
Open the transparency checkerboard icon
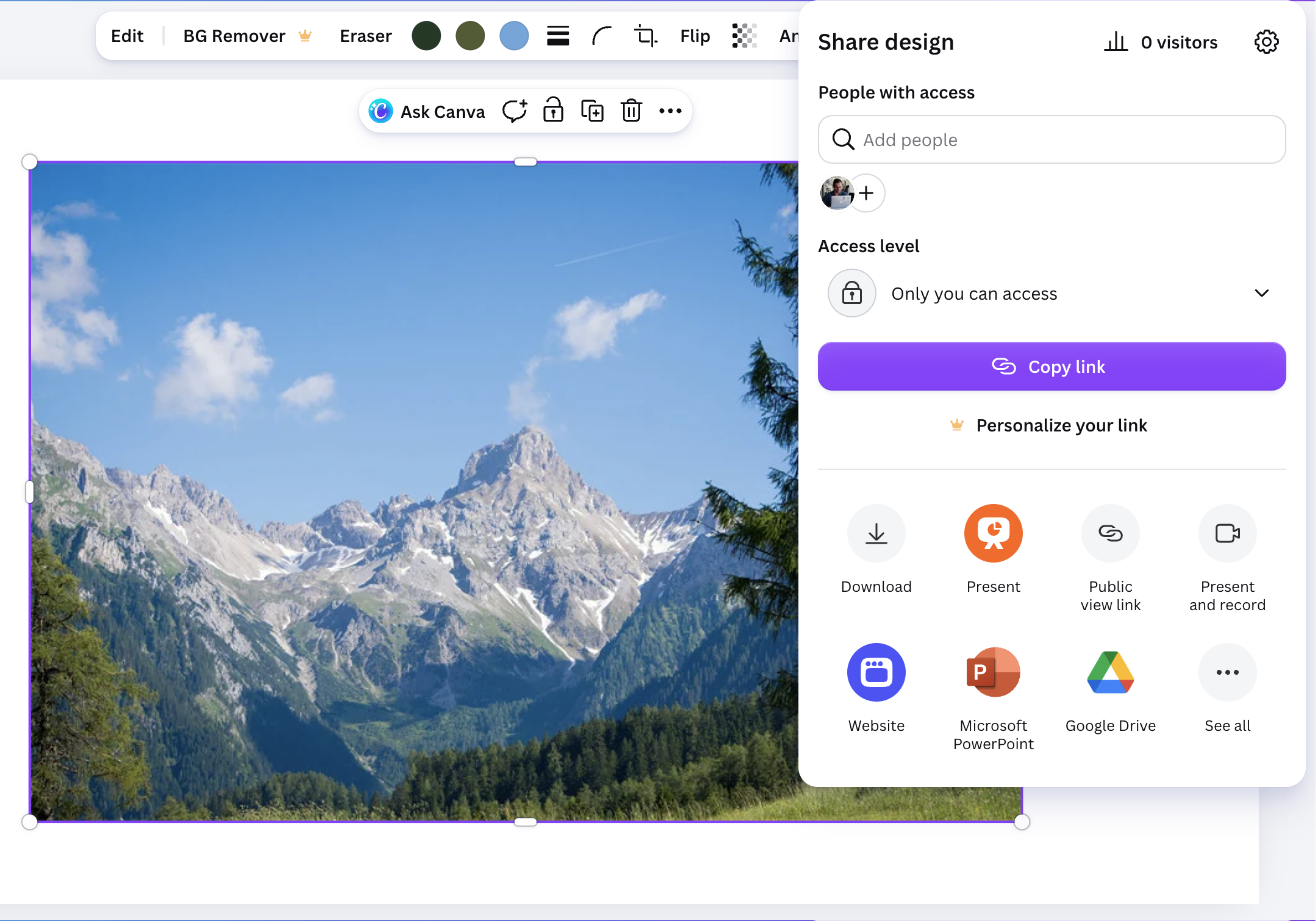pyautogui.click(x=744, y=36)
